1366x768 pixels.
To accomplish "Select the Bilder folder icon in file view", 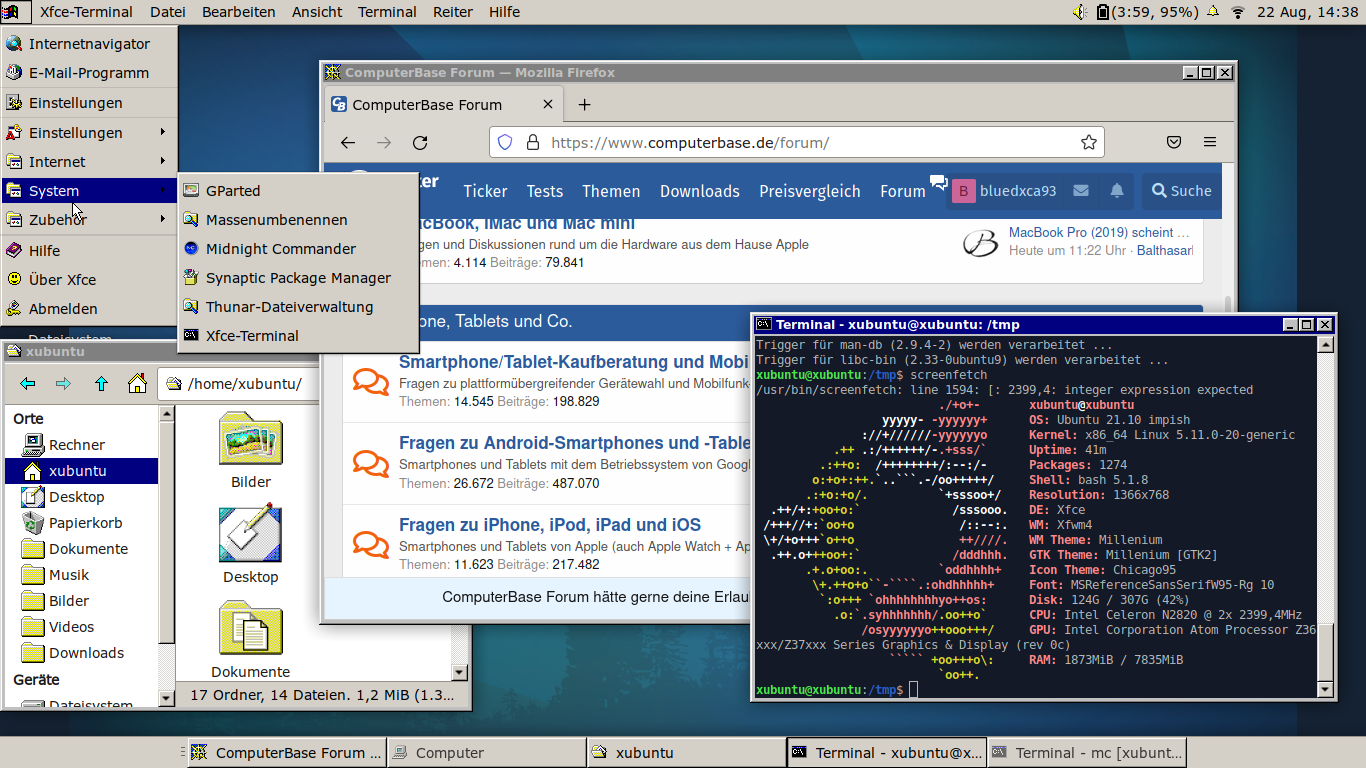I will 251,439.
